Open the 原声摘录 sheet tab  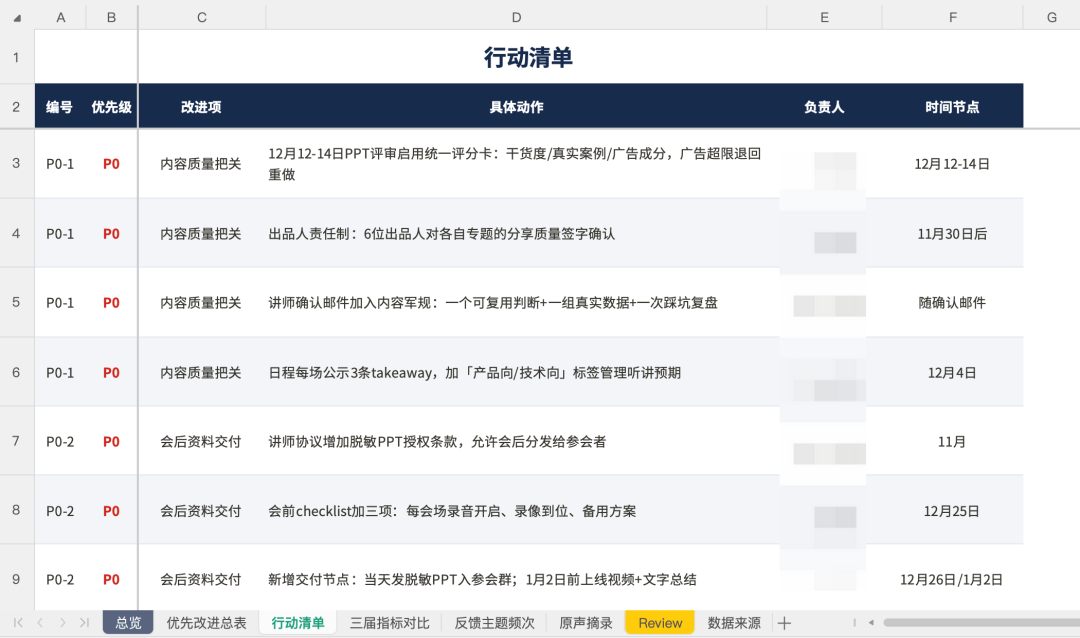(x=585, y=623)
